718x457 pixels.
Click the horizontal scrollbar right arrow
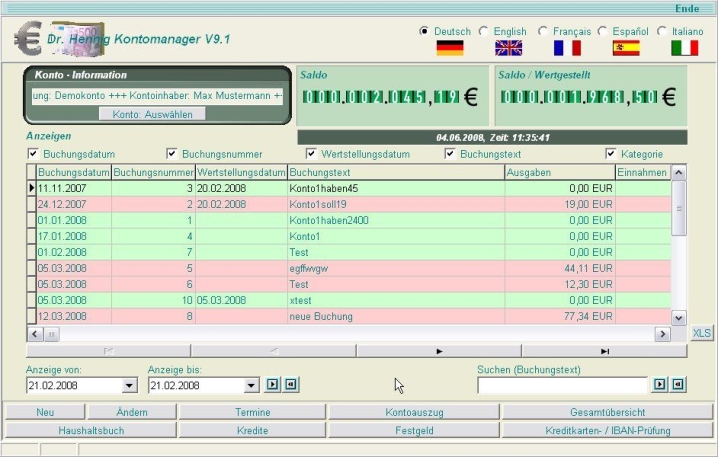click(x=662, y=333)
